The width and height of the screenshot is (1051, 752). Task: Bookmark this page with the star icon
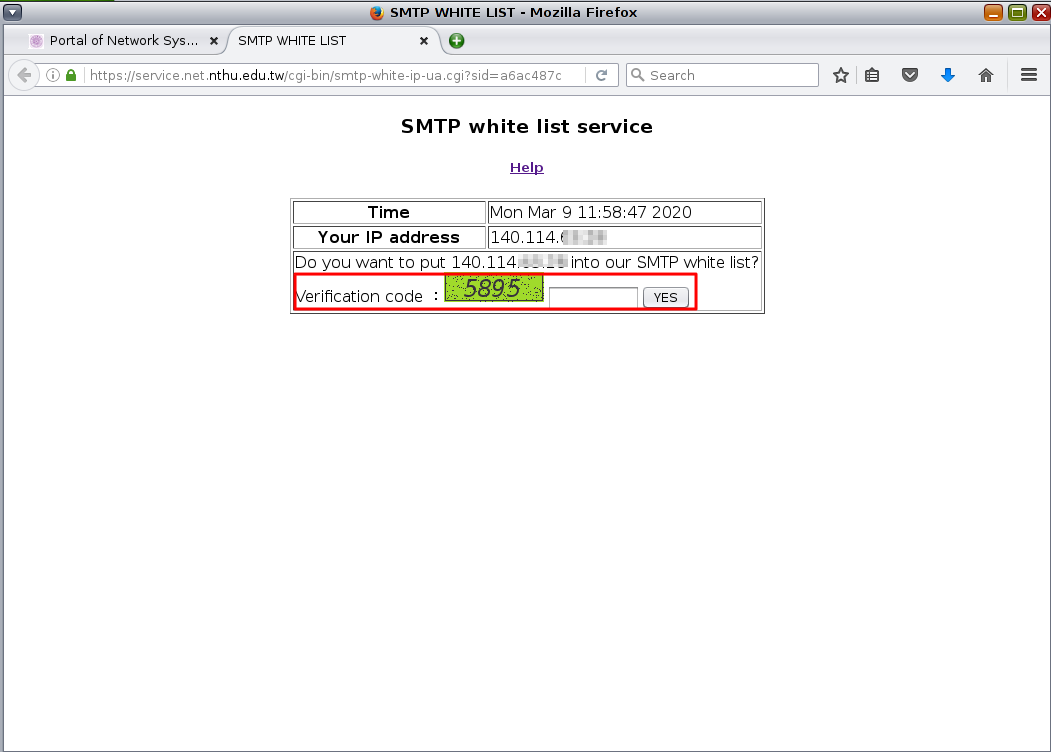(x=841, y=75)
